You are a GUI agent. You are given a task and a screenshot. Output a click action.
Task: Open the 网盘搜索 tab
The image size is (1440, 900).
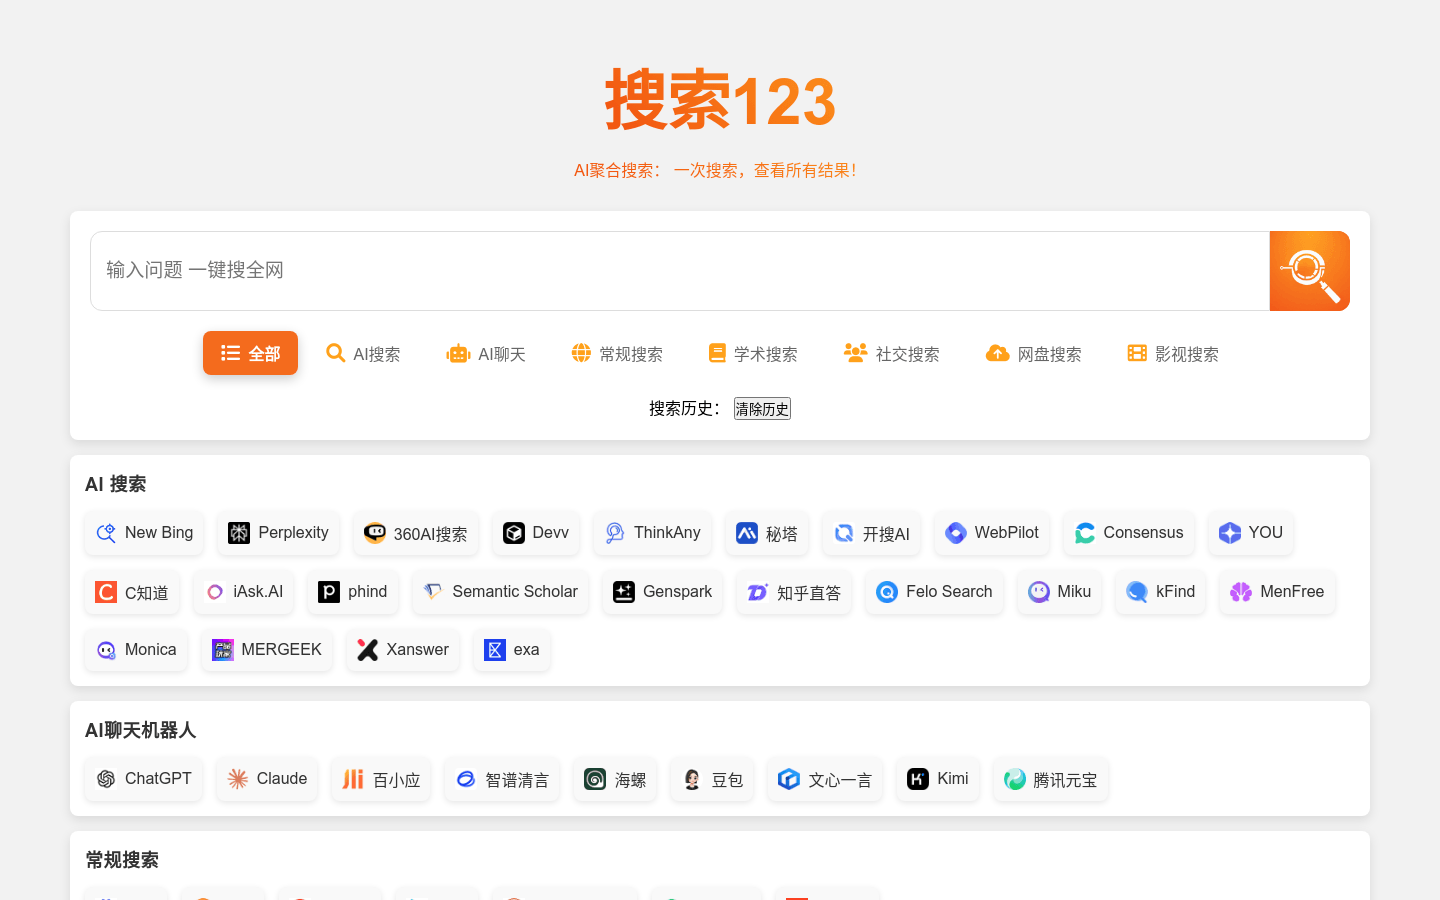1033,353
